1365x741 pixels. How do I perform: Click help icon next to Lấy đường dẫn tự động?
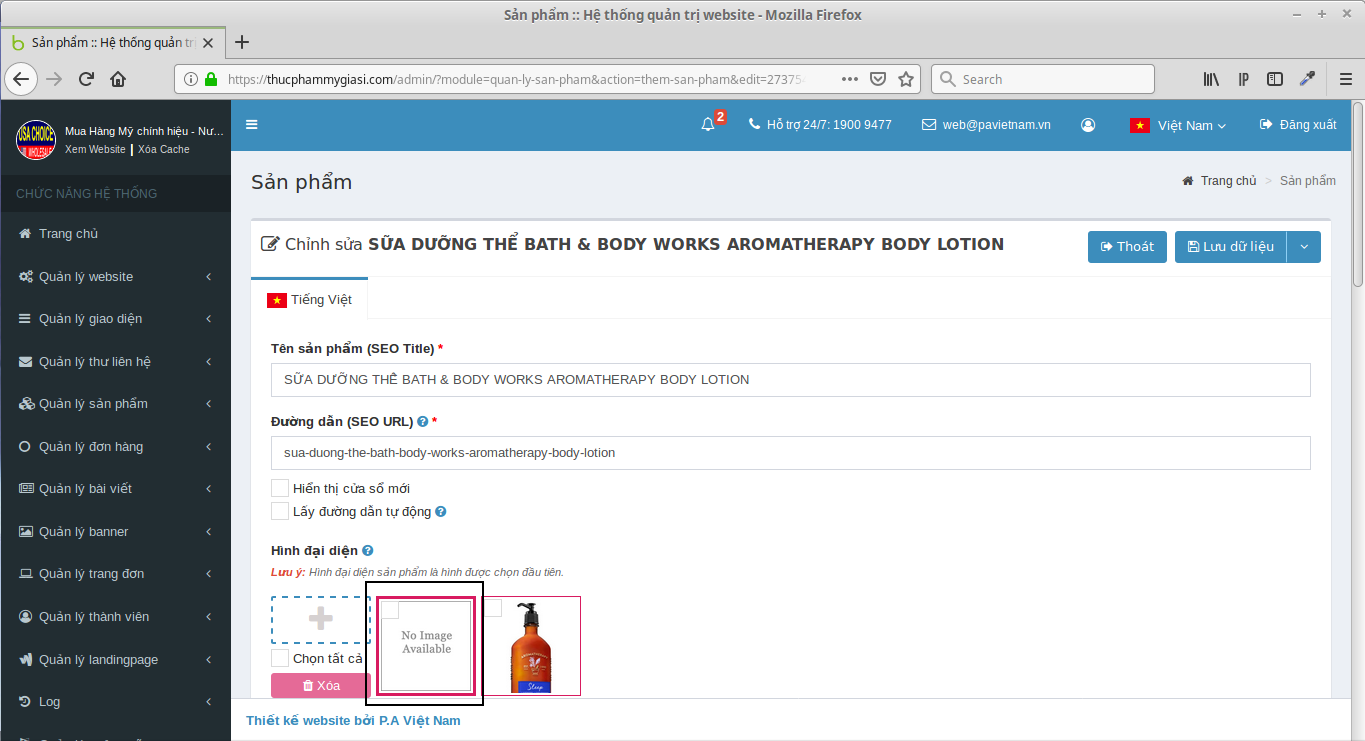441,512
